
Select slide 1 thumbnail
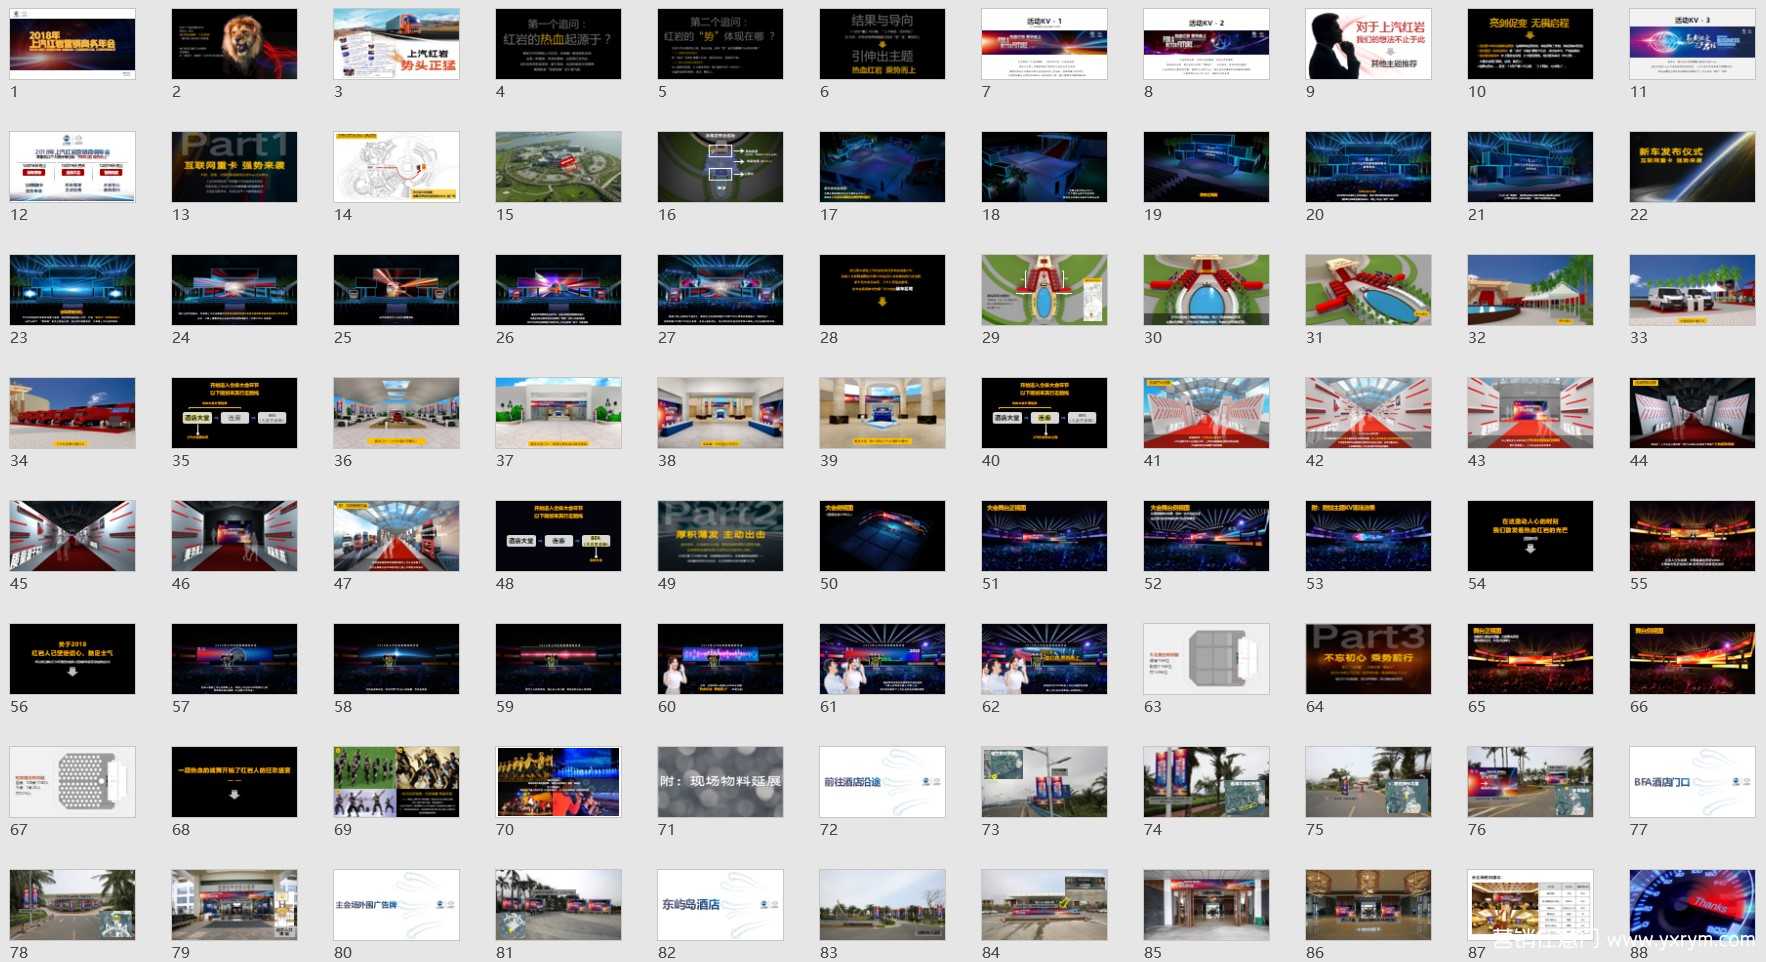[72, 44]
